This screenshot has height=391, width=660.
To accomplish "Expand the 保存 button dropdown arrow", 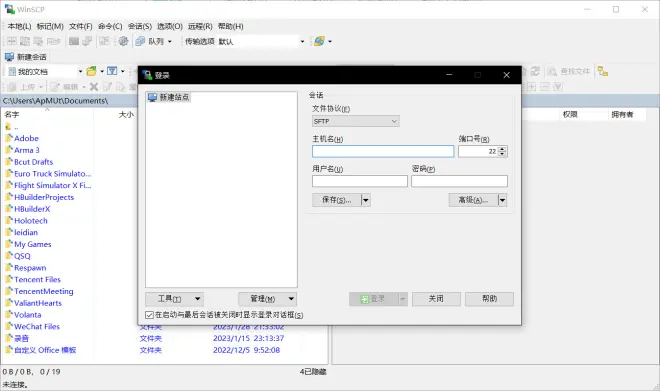I will 366,200.
